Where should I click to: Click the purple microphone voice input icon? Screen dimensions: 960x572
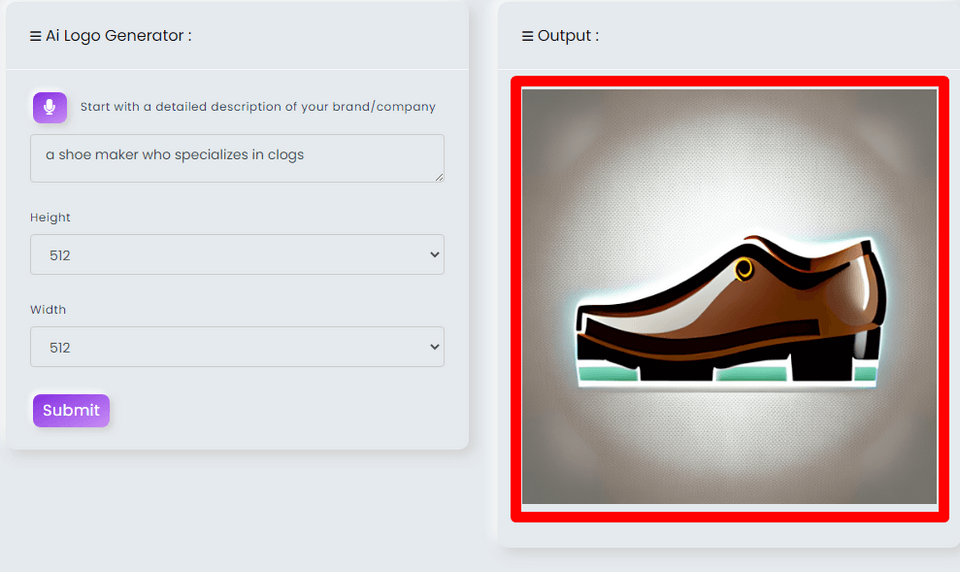(50, 107)
